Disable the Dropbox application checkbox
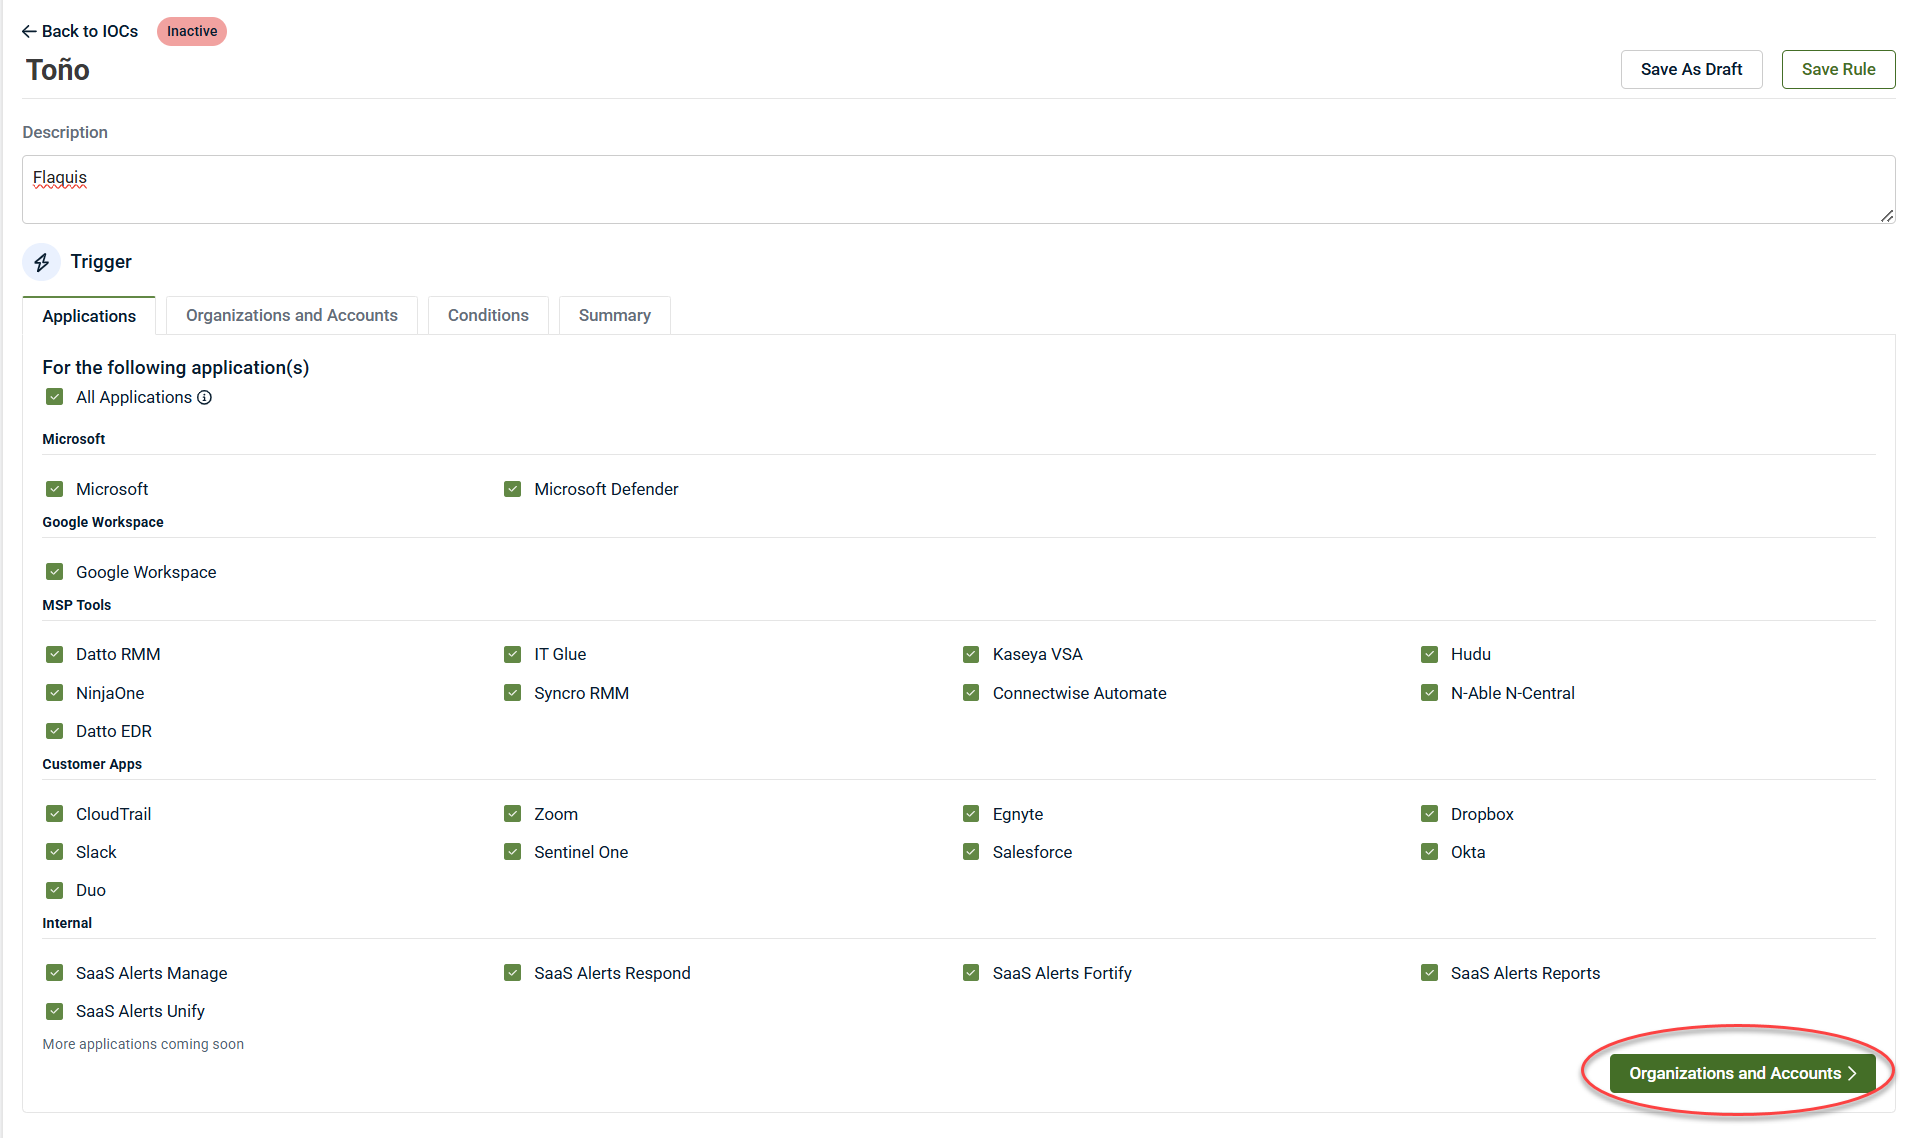The image size is (1913, 1138). 1430,814
